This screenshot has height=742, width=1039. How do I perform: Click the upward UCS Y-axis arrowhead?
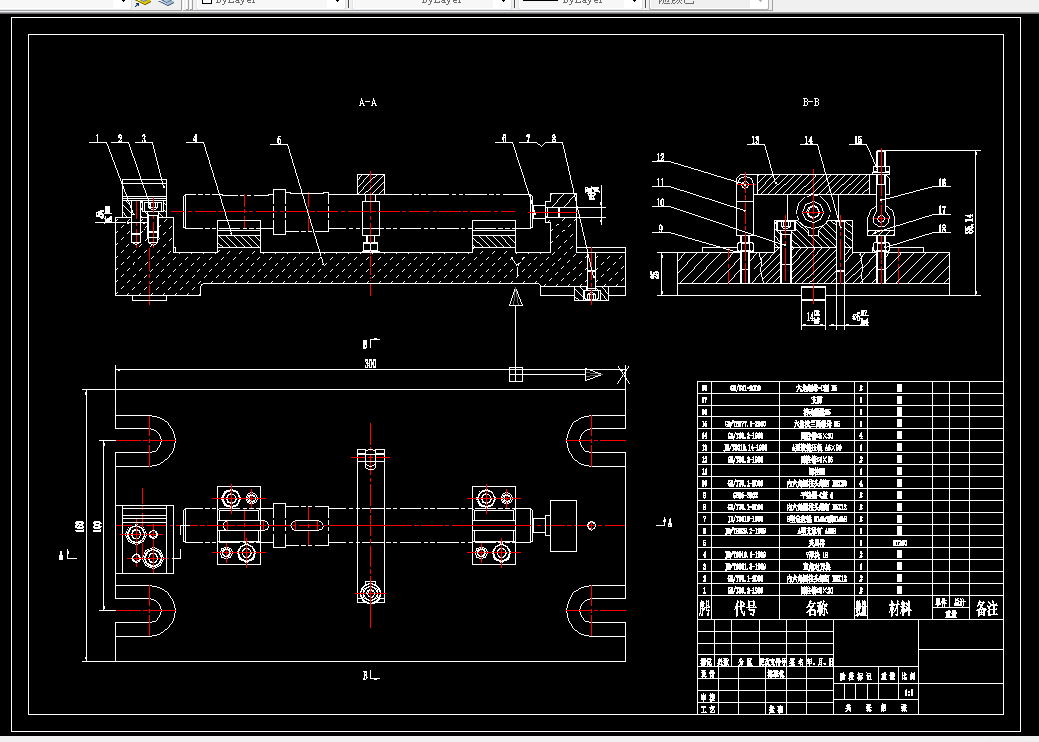coord(516,297)
